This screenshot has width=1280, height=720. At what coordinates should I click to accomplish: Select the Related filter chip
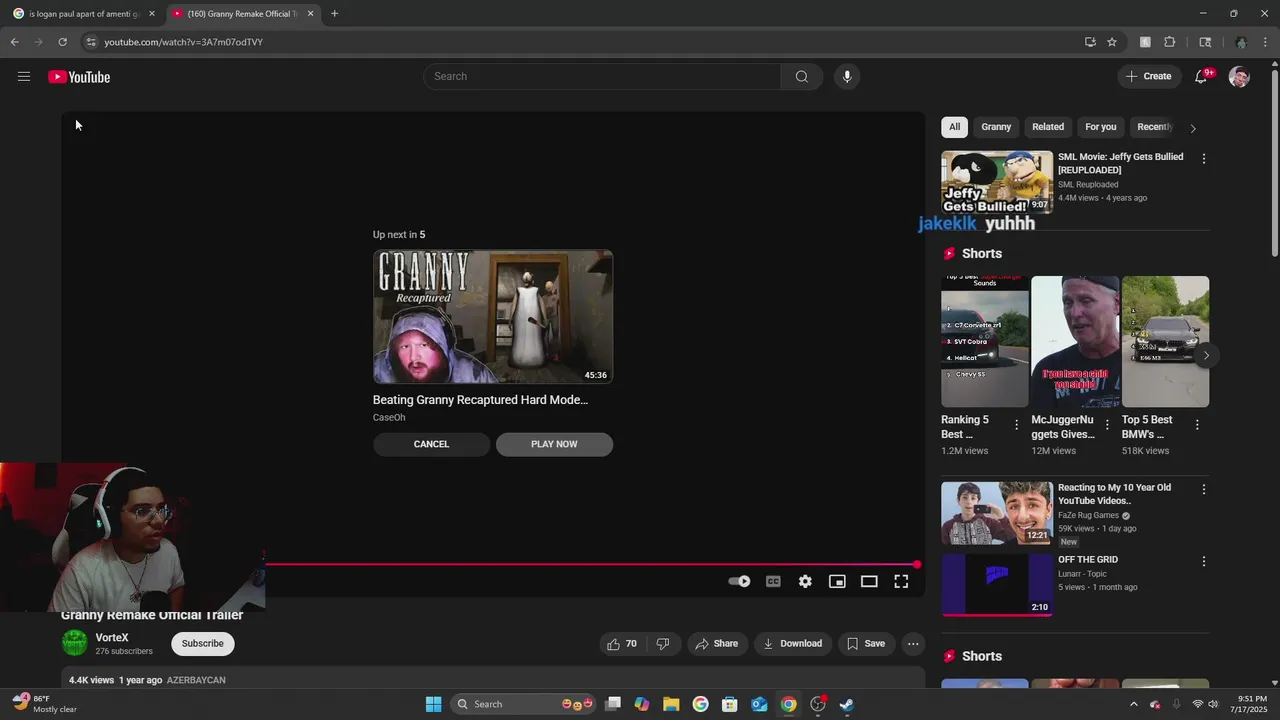point(1048,127)
